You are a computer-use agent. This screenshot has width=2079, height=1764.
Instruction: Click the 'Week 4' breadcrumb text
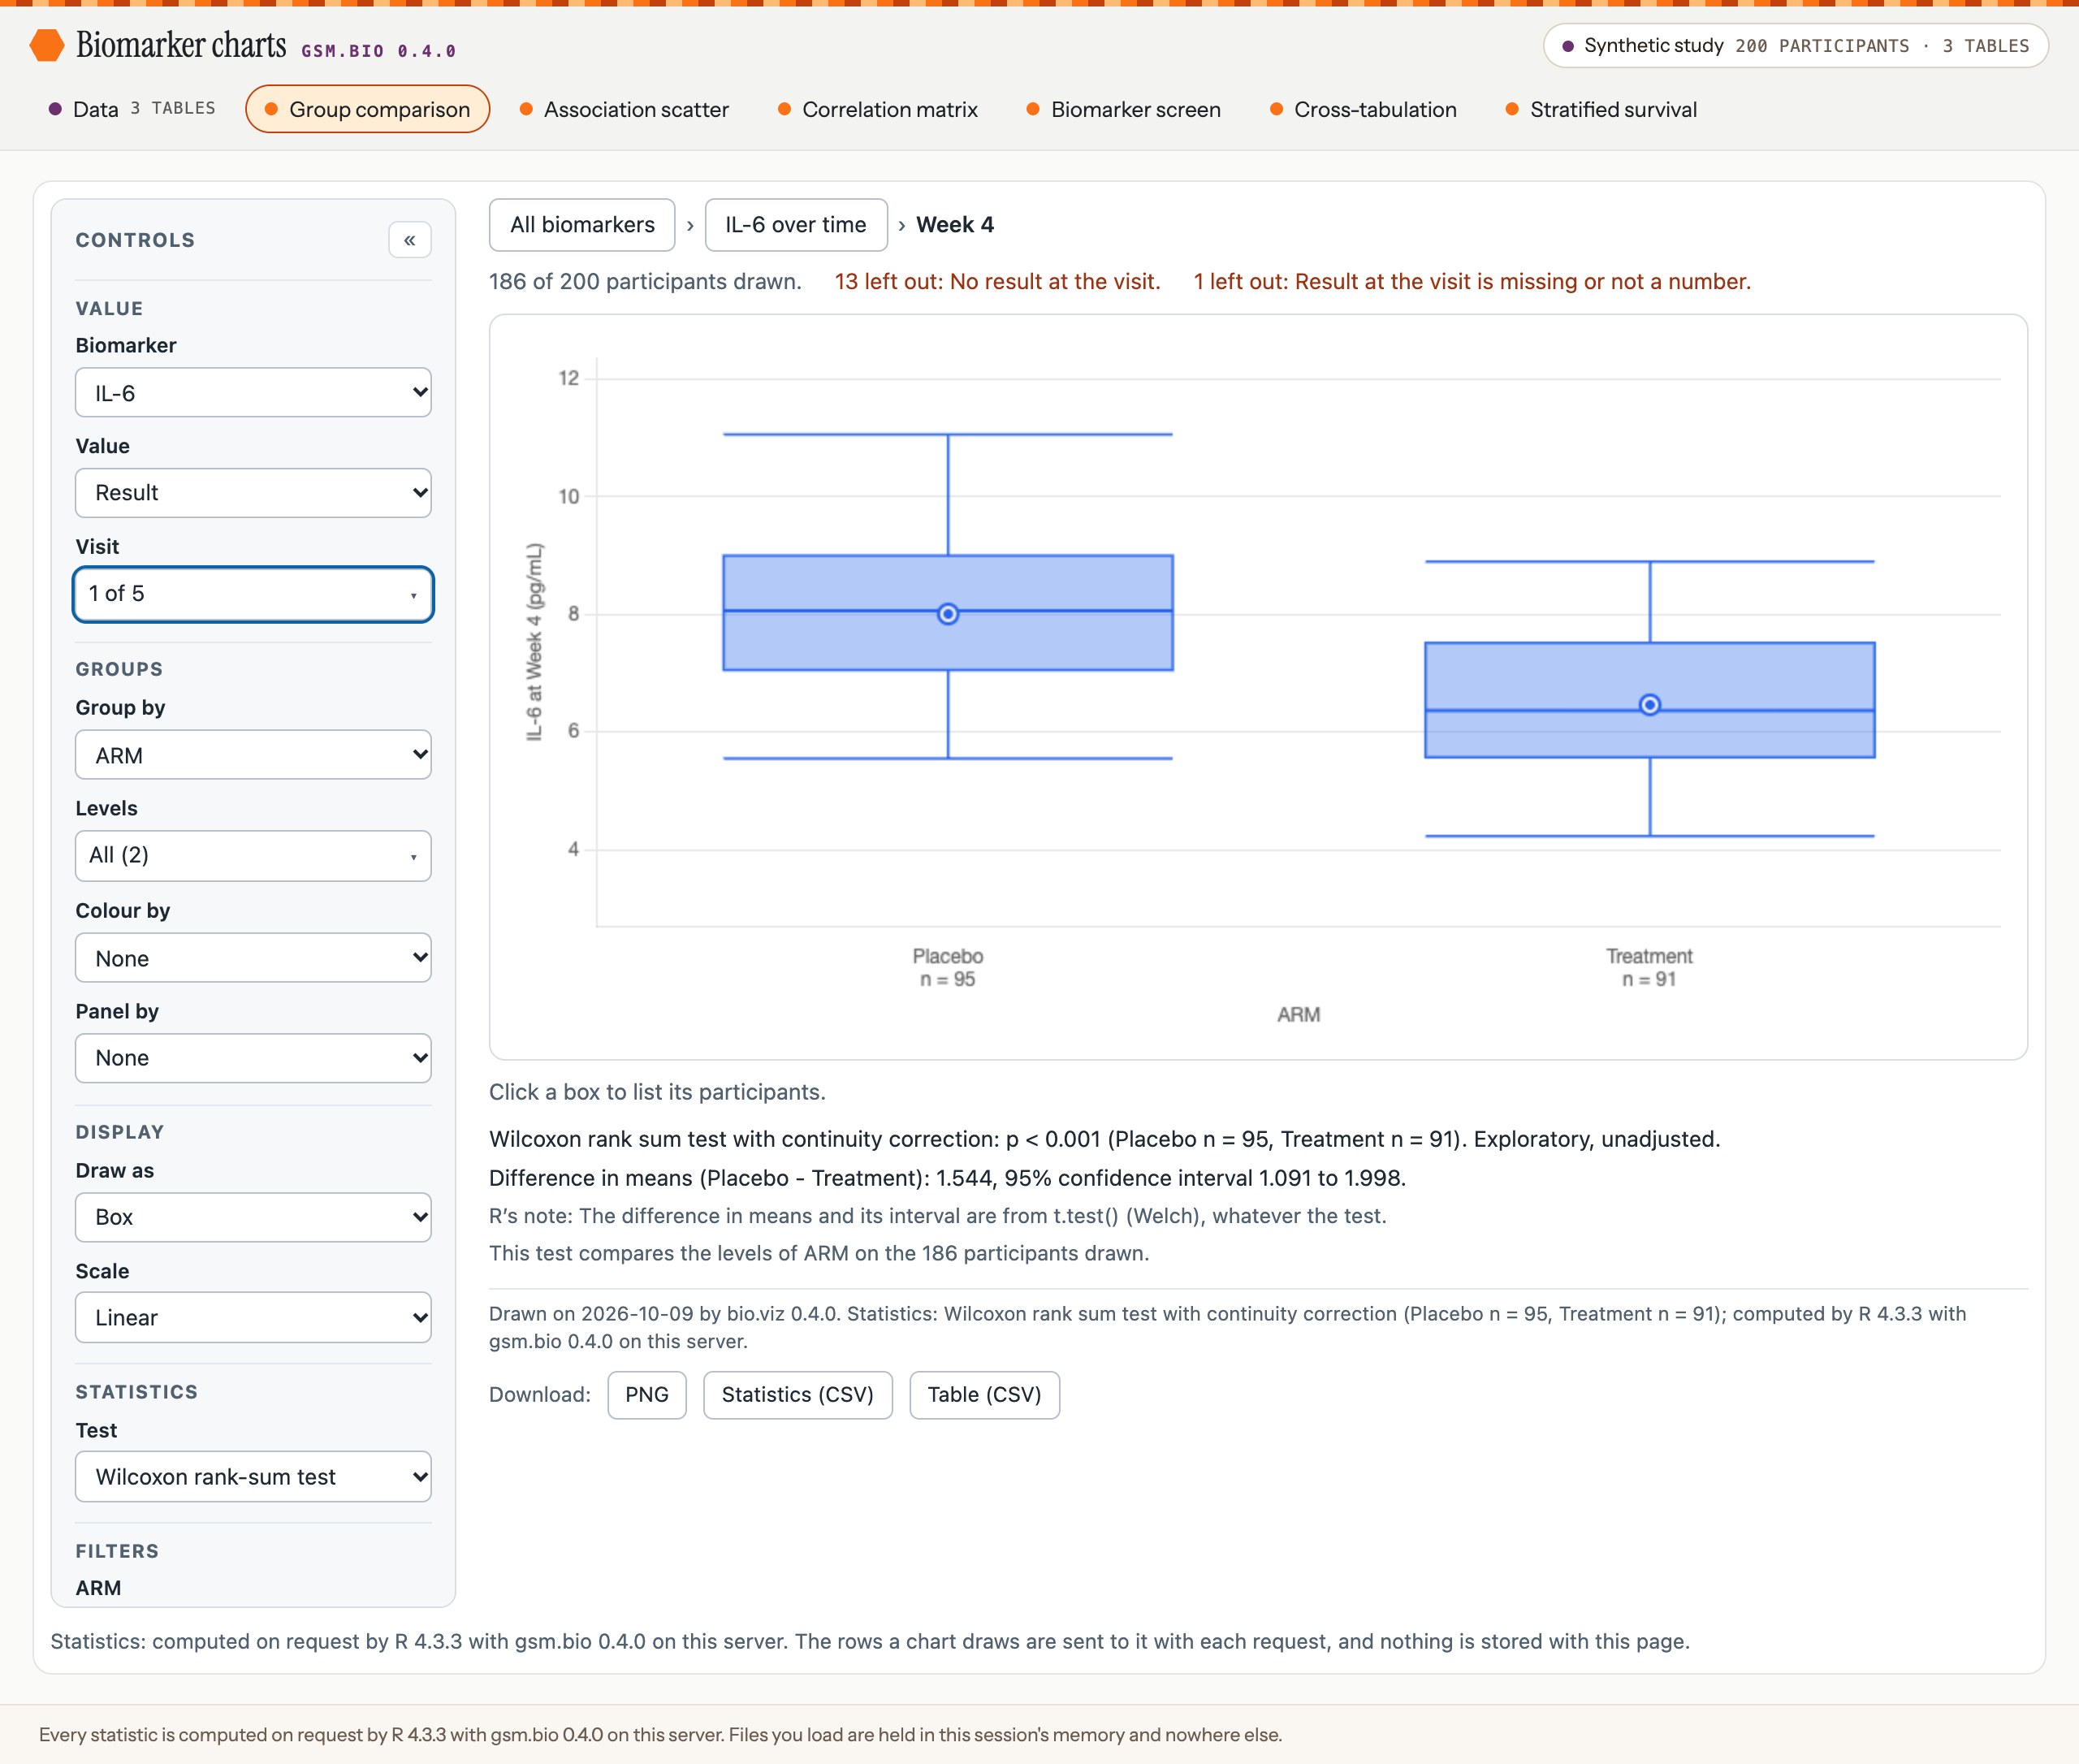click(955, 225)
